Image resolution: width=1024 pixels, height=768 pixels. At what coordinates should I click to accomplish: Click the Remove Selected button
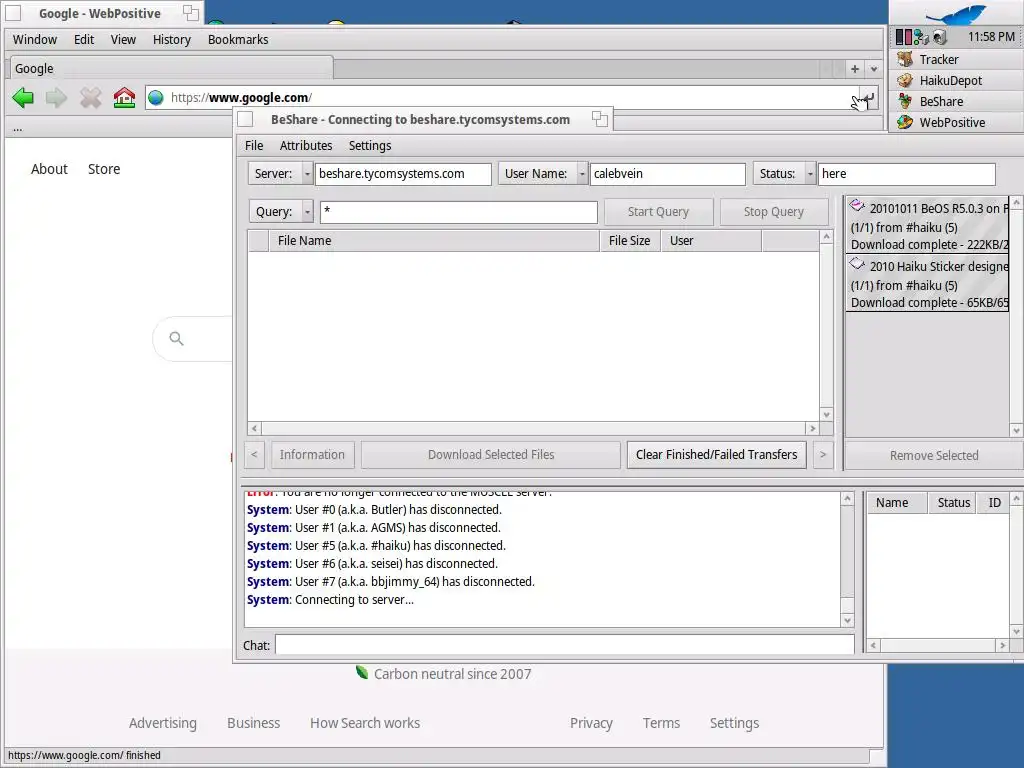click(934, 455)
